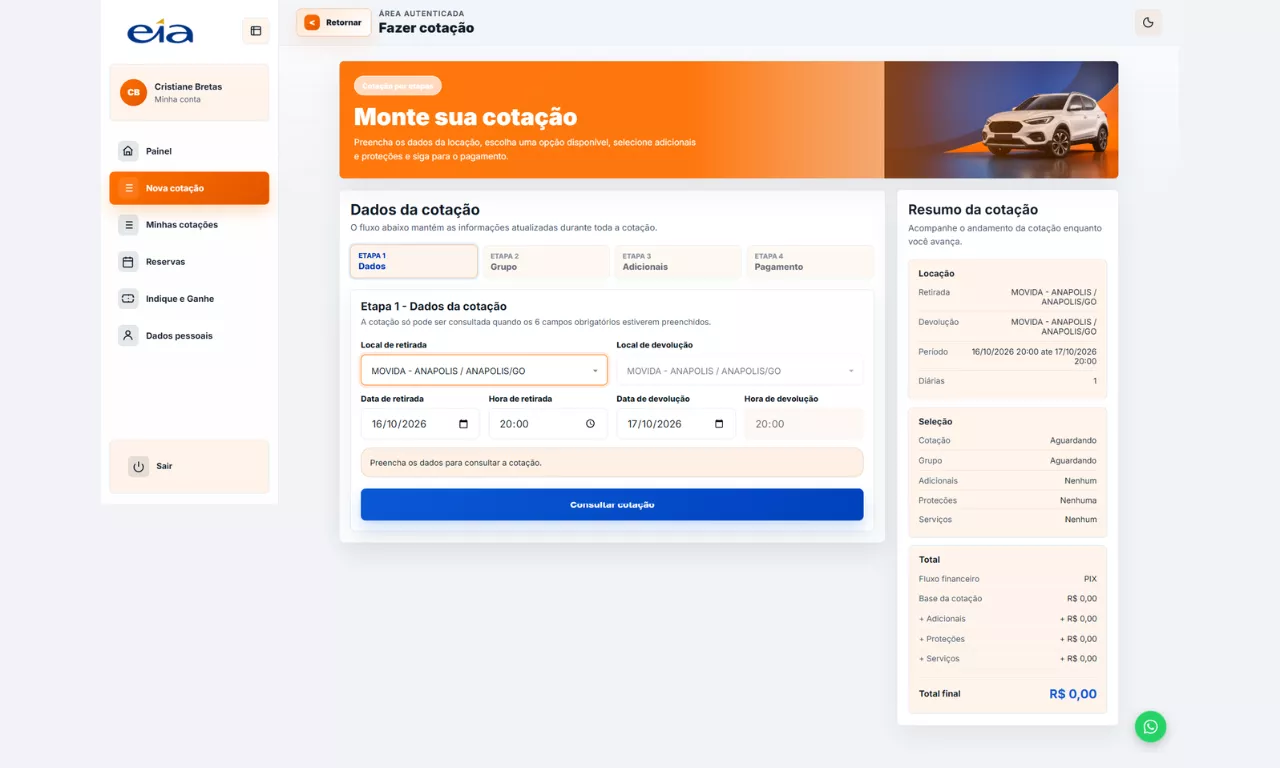Open calendar picker for Data de devolução
The image size is (1280, 768).
pos(719,424)
